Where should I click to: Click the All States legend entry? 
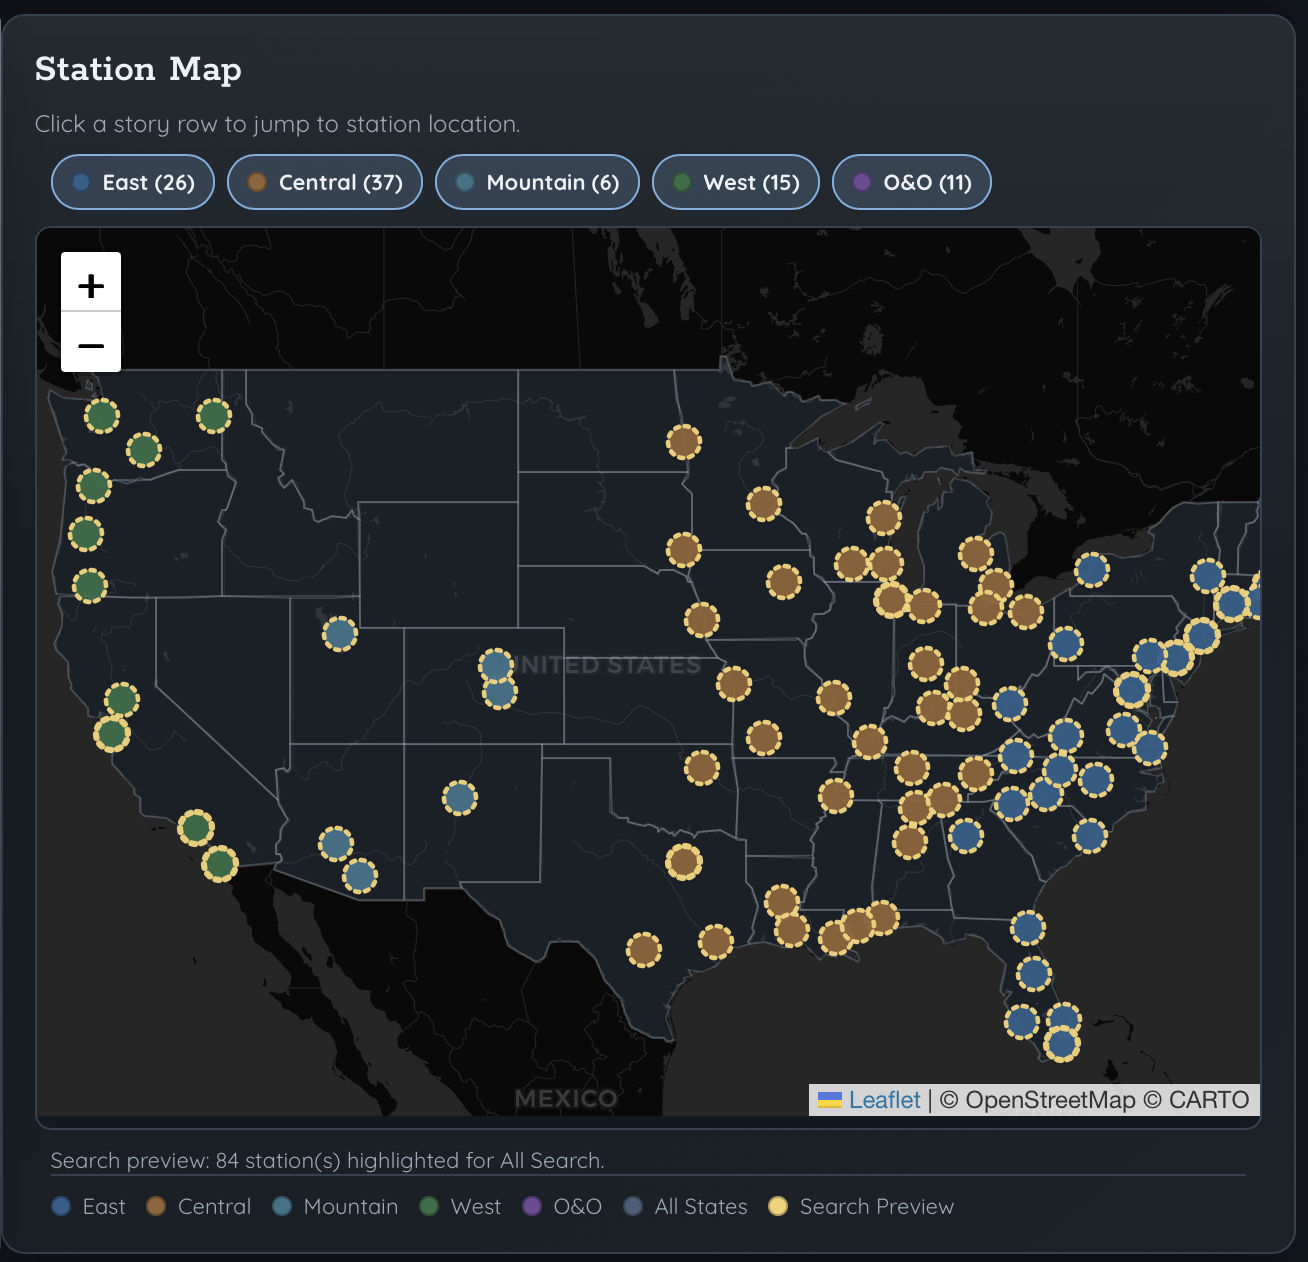[x=700, y=1206]
